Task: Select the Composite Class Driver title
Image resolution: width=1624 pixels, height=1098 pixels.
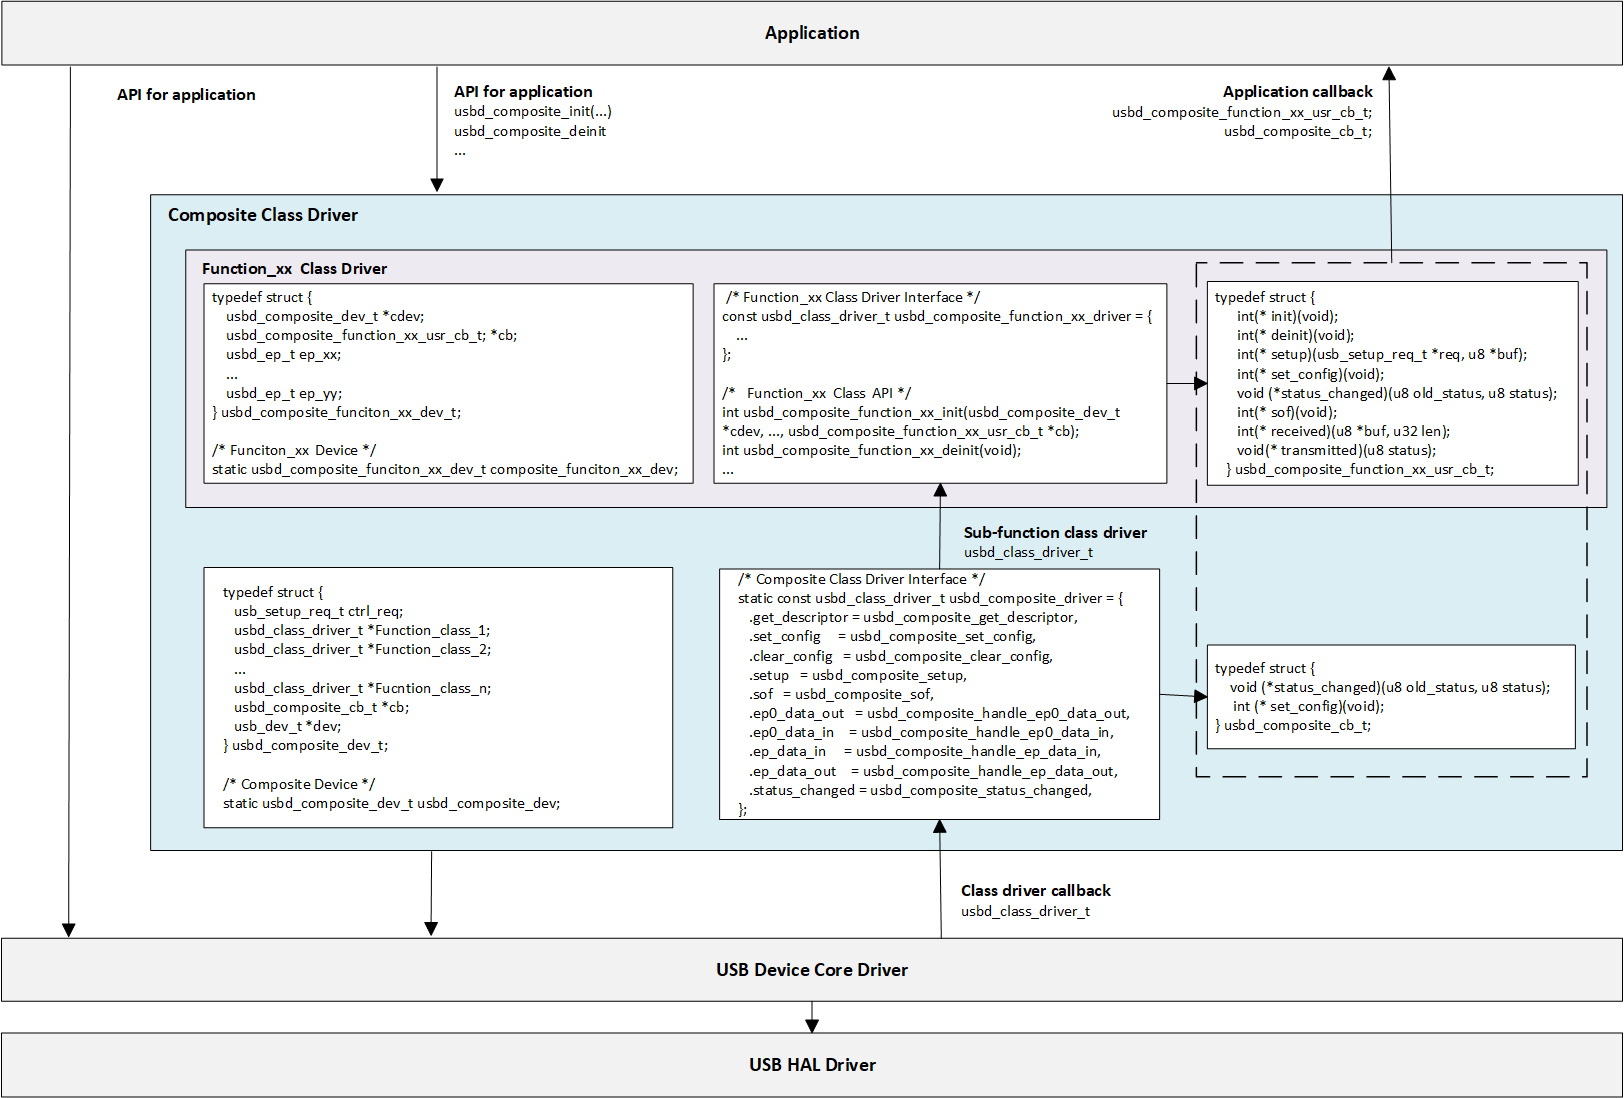Action: click(262, 215)
